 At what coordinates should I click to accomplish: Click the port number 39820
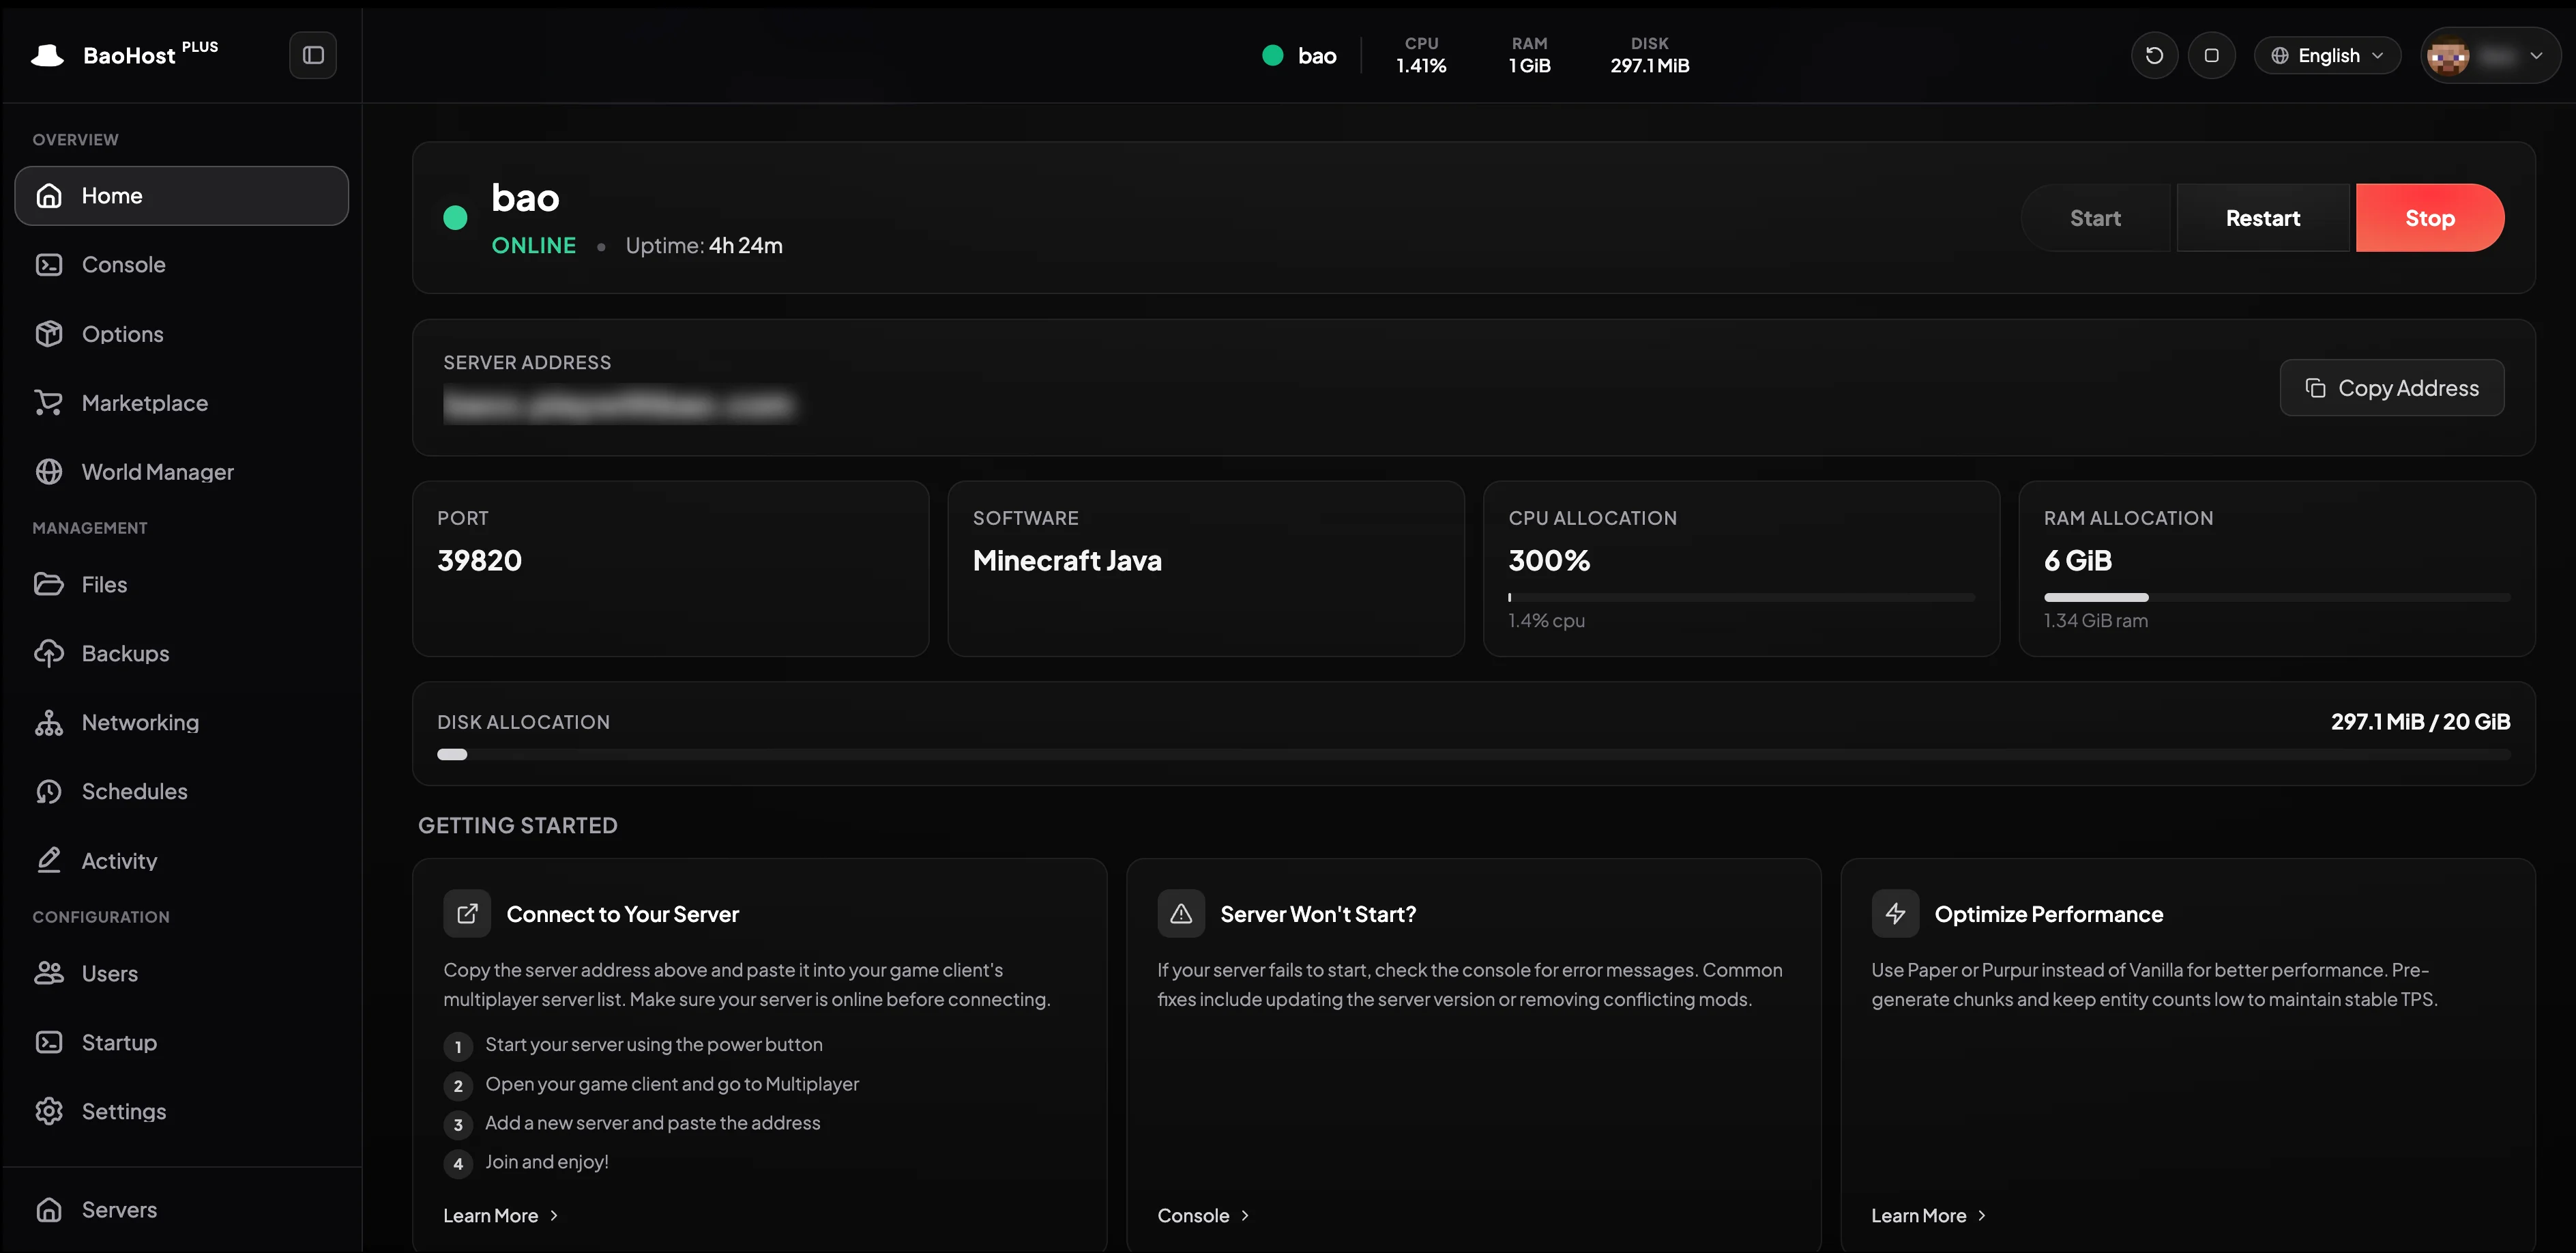coord(479,560)
